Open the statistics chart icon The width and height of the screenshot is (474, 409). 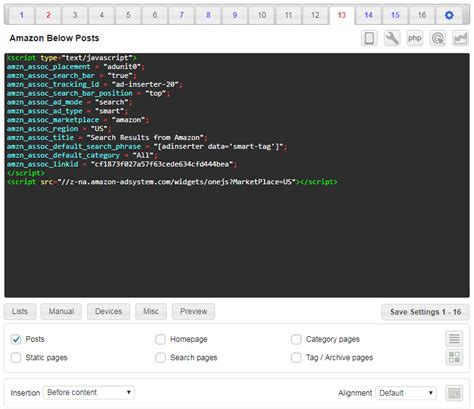[460, 38]
